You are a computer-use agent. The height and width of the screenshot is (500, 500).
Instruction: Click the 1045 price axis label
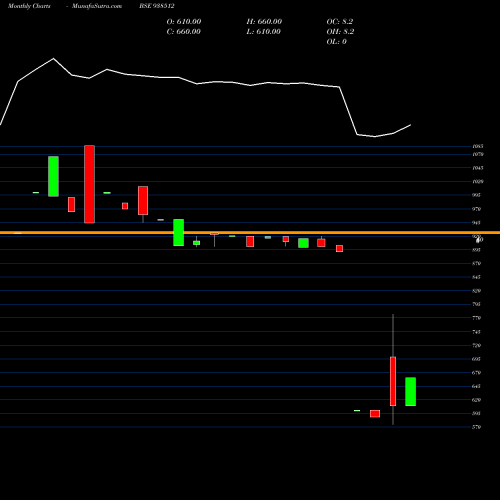click(478, 168)
